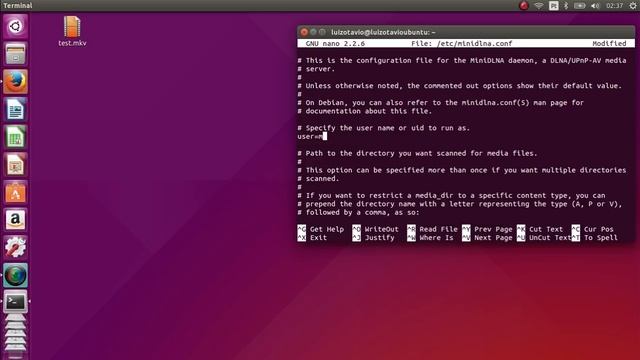Place cursor on the 'user=' line
This screenshot has width=640, height=360.
coord(312,136)
